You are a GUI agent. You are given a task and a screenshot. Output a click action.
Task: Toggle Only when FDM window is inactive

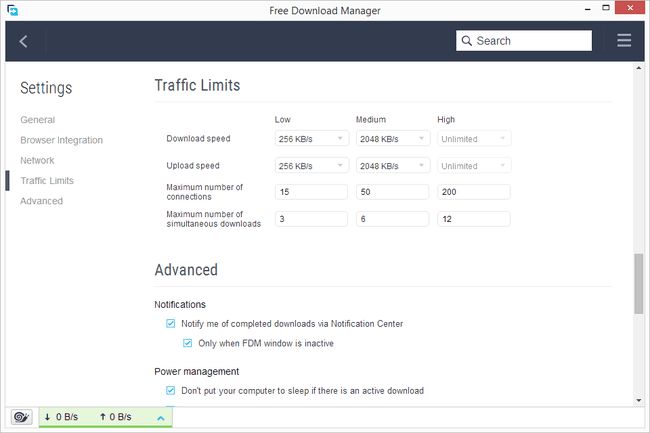(187, 343)
